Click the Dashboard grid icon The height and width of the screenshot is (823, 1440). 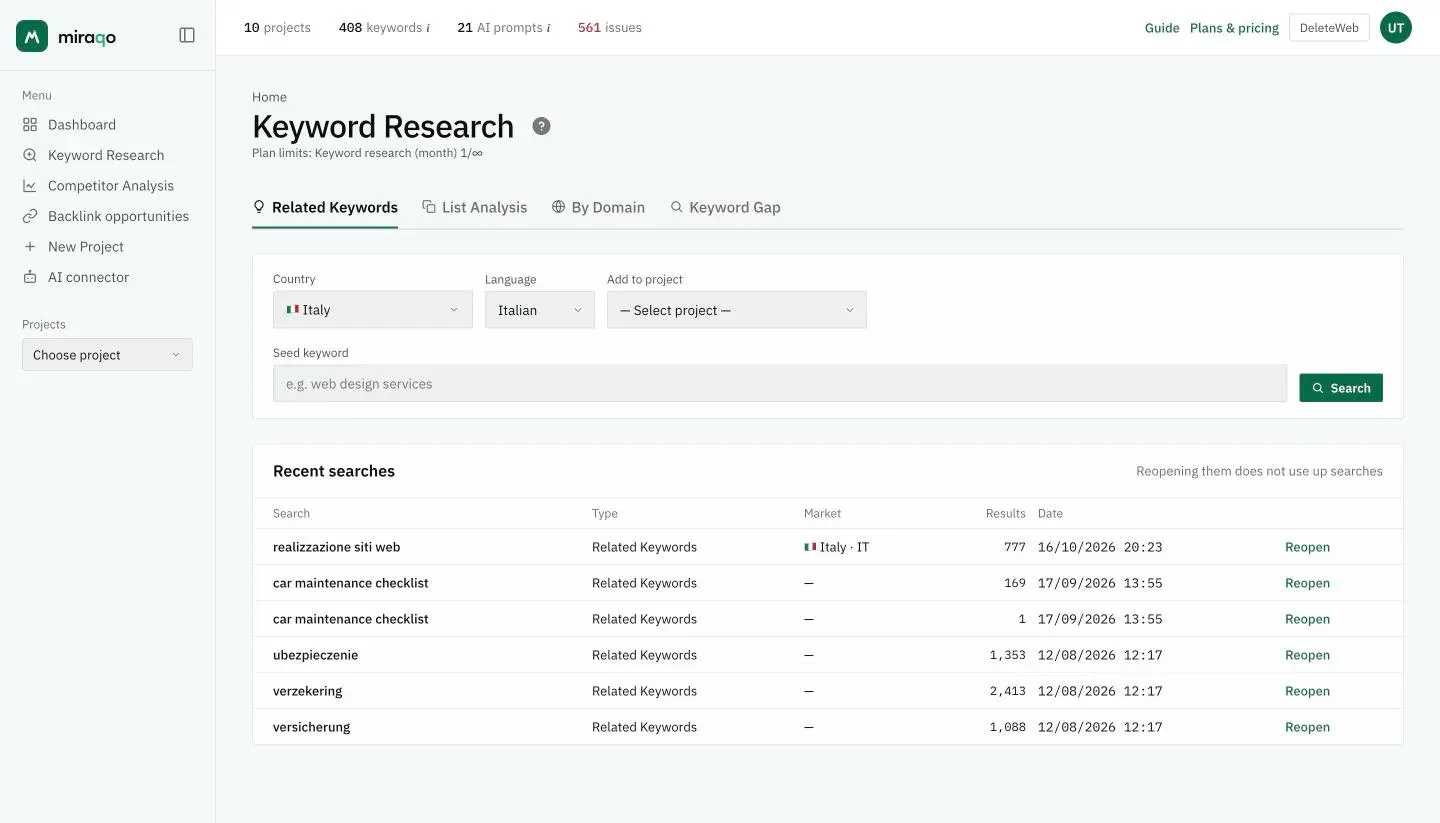[30, 125]
